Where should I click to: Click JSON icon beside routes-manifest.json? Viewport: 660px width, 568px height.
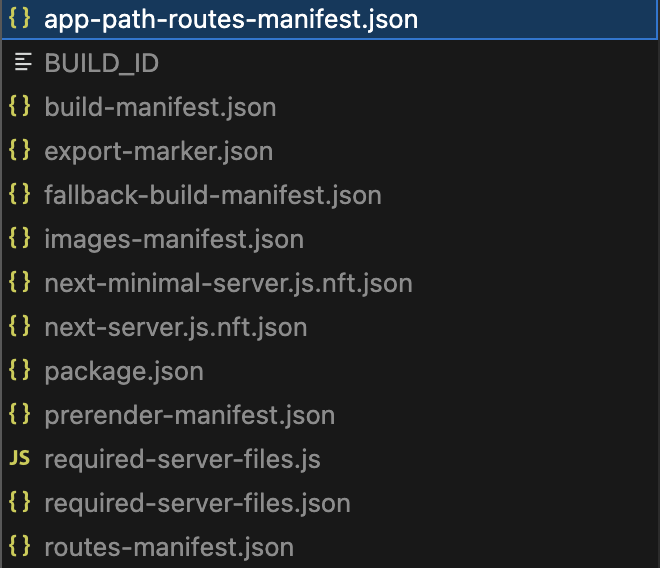(19, 547)
